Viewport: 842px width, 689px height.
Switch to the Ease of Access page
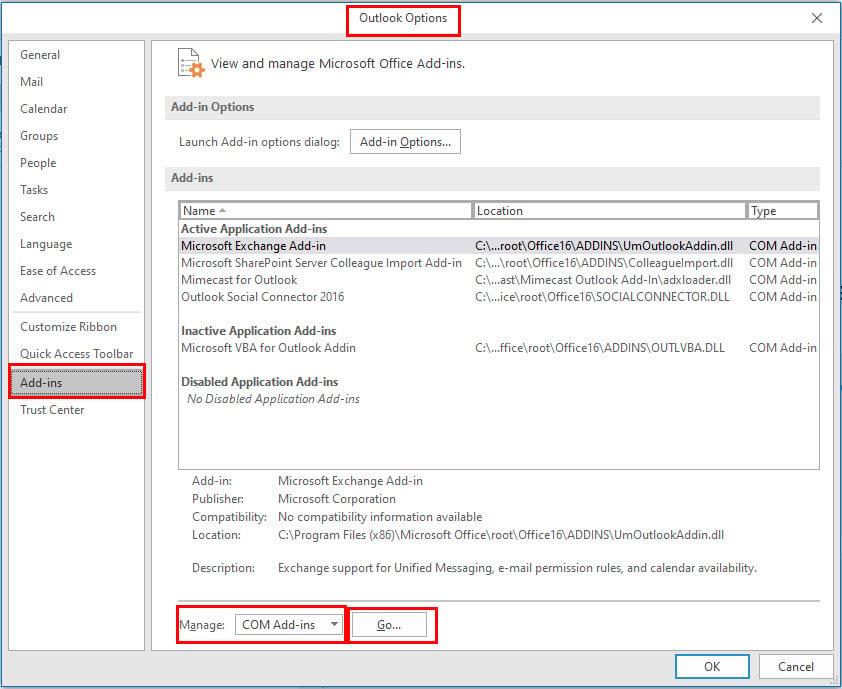pyautogui.click(x=58, y=271)
